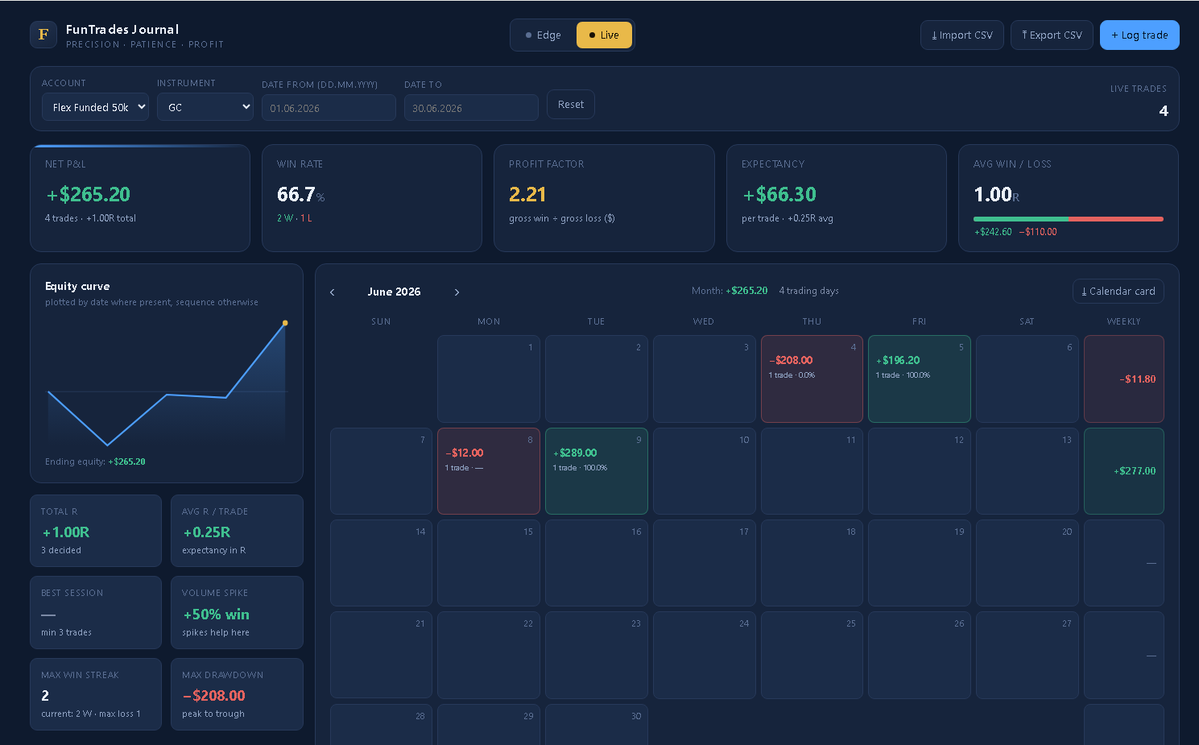
Task: Select calendar day 15
Action: pyautogui.click(x=489, y=564)
